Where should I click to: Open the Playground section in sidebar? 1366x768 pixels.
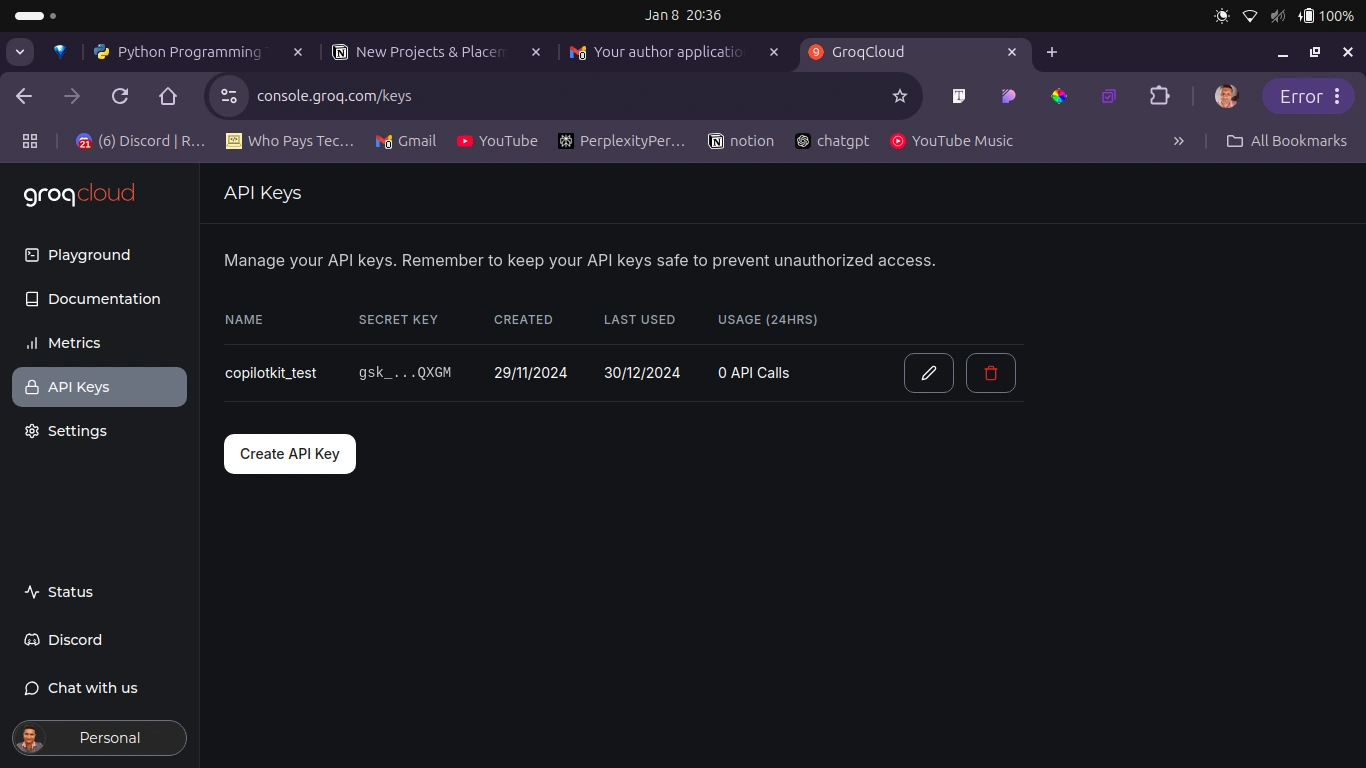point(89,255)
